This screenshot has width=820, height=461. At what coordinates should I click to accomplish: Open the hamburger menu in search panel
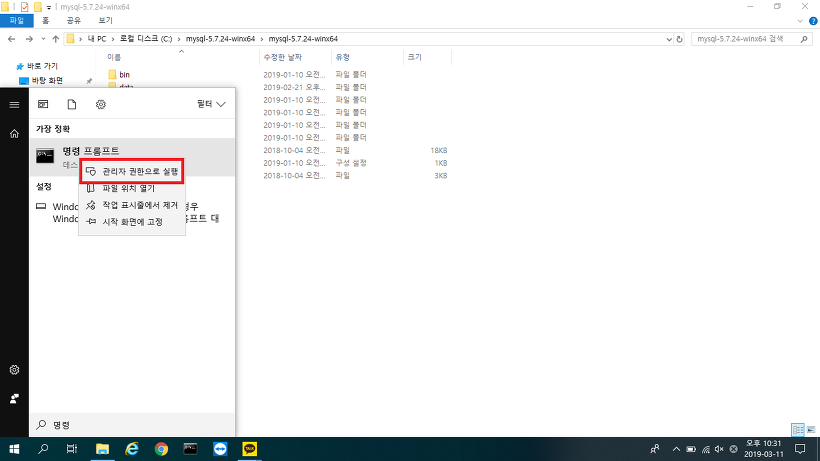point(14,105)
